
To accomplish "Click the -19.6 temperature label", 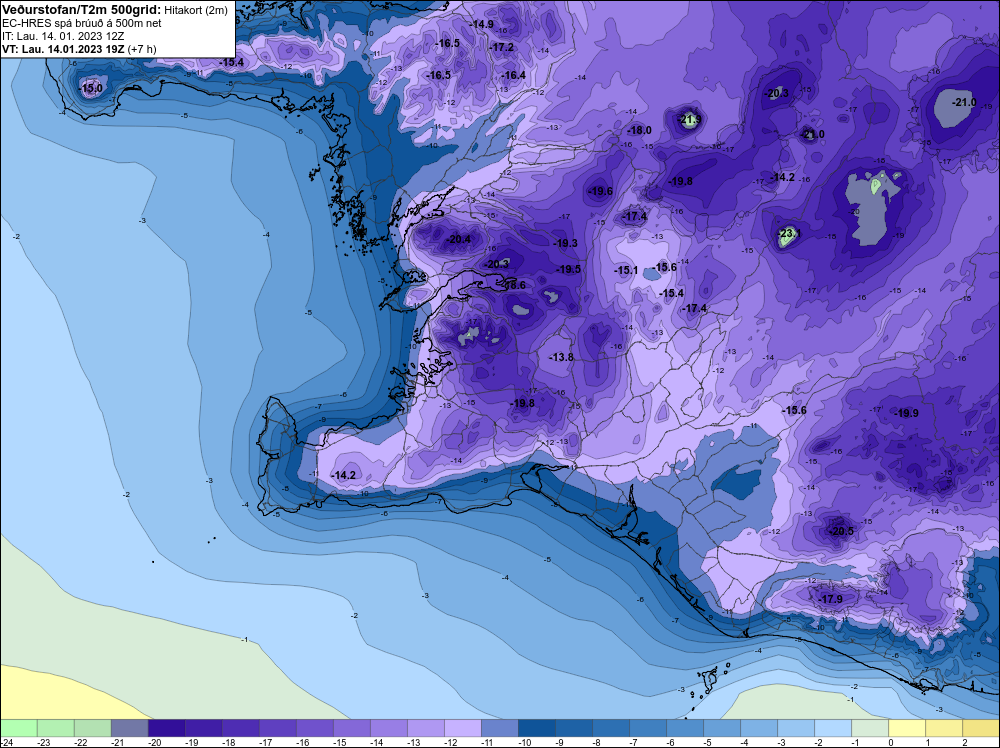I will (600, 191).
